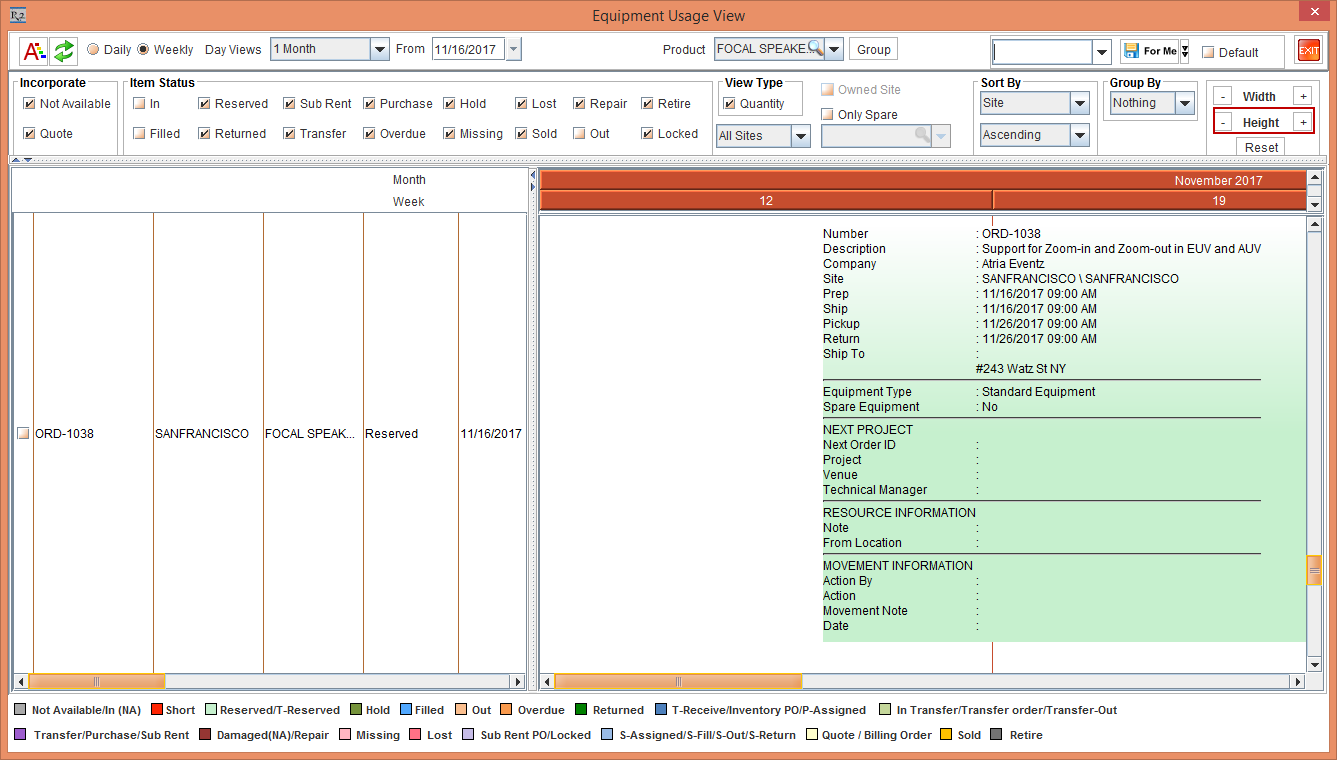Click the Group button
This screenshot has width=1337, height=760.
pyautogui.click(x=873, y=49)
